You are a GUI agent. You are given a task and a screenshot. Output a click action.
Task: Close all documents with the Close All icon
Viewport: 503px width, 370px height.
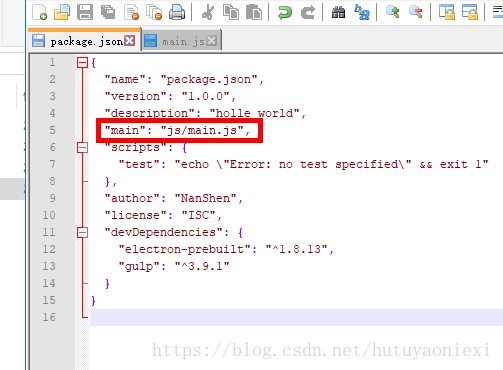pyautogui.click(x=154, y=12)
